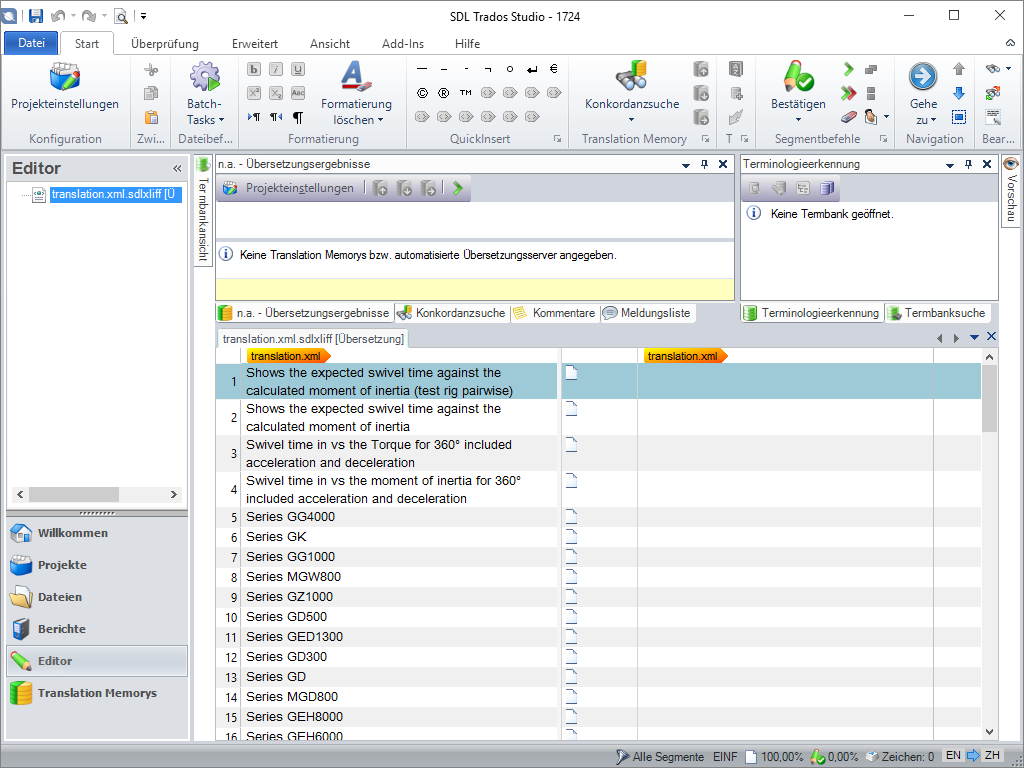Viewport: 1024px width, 768px height.
Task: Switch to the Meldungsliste panel tab
Action: 647,313
